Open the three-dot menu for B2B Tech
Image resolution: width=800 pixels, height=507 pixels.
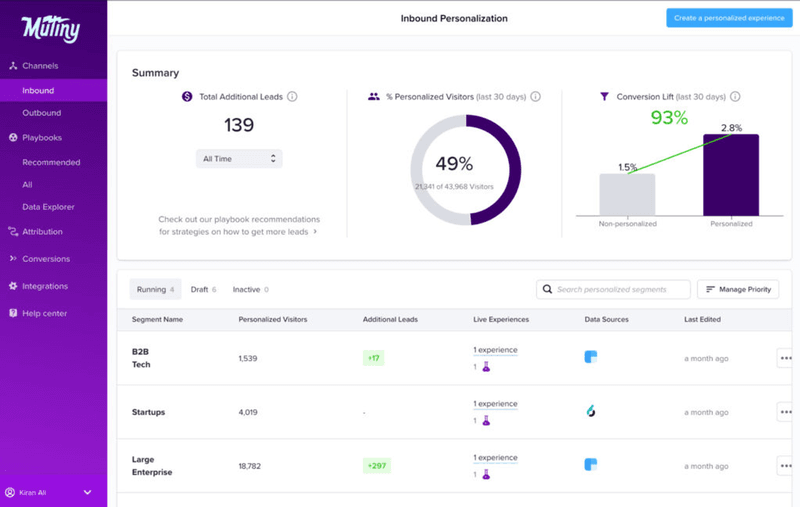point(786,358)
